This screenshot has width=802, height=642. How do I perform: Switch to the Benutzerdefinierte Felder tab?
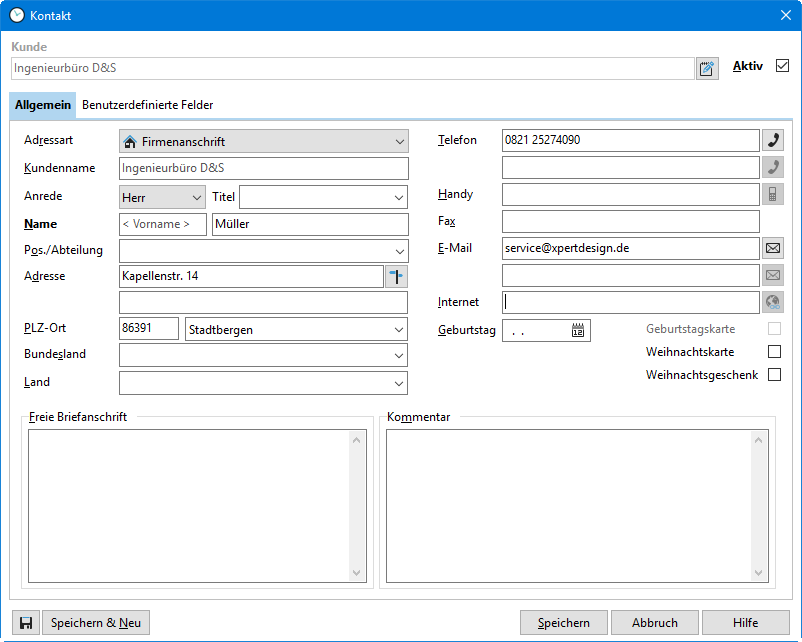[147, 105]
